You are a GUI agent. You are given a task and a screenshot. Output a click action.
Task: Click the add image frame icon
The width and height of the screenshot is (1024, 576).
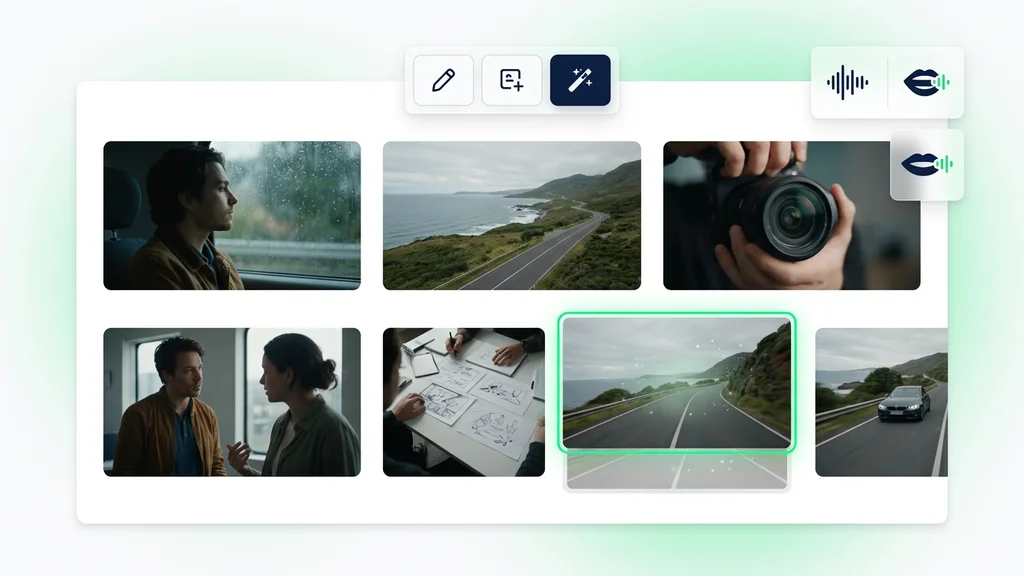click(511, 80)
